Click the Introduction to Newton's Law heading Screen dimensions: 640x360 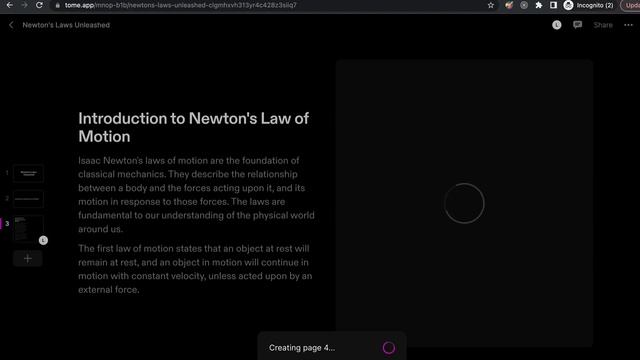pyautogui.click(x=193, y=127)
